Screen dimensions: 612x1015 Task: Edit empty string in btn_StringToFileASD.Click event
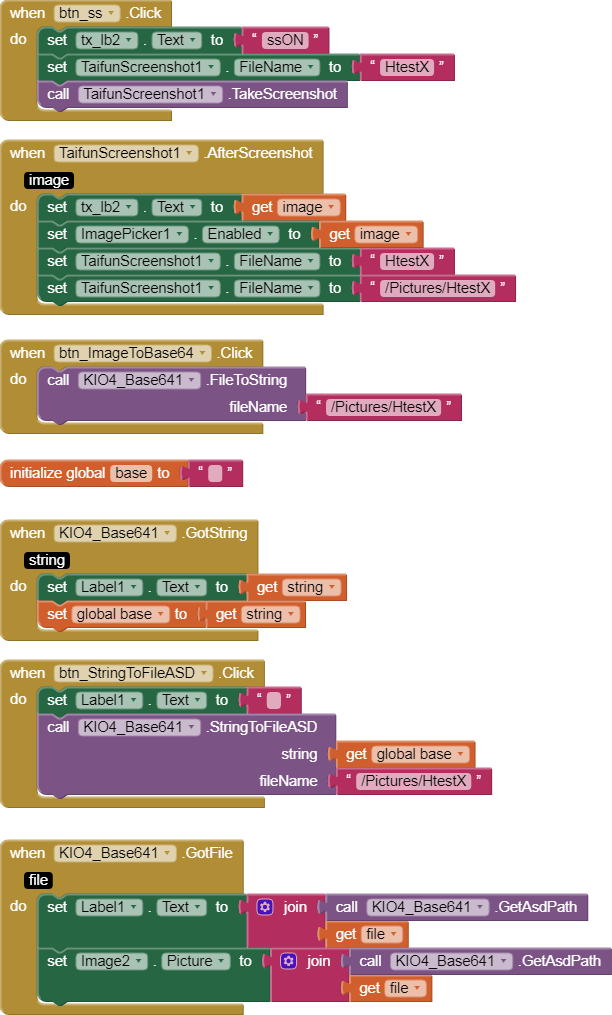tap(274, 700)
